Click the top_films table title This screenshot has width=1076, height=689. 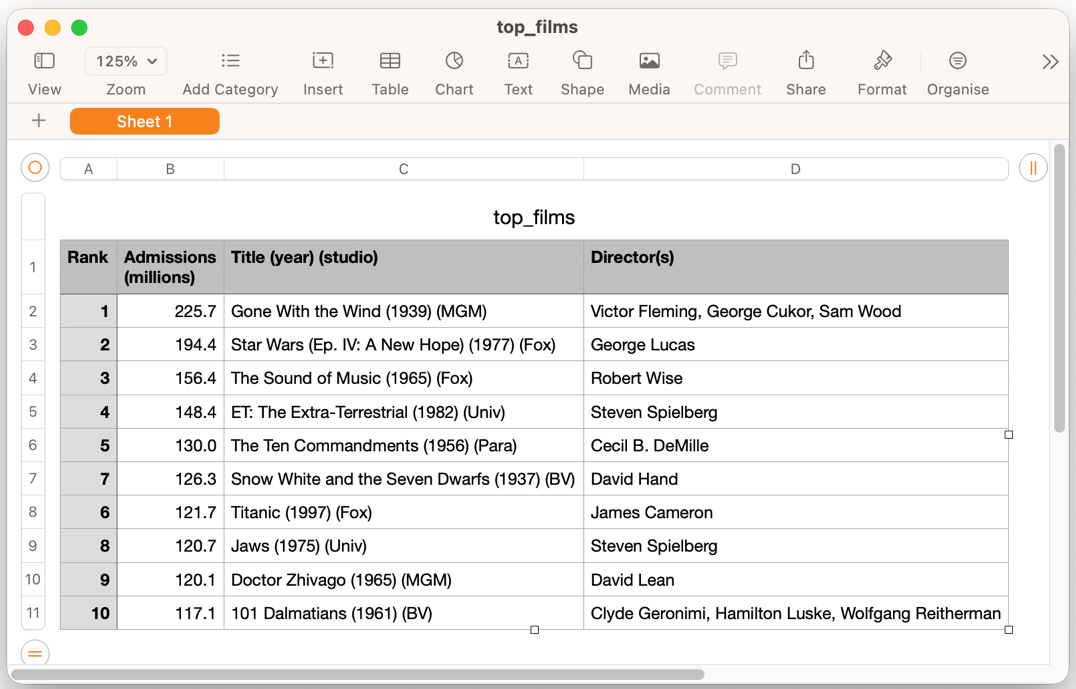(534, 217)
